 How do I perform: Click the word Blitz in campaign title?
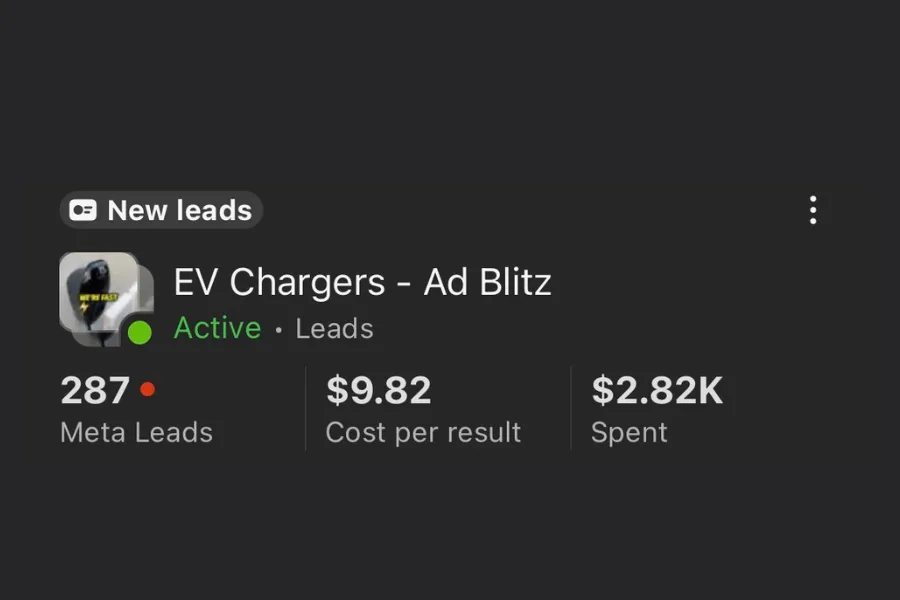(515, 283)
